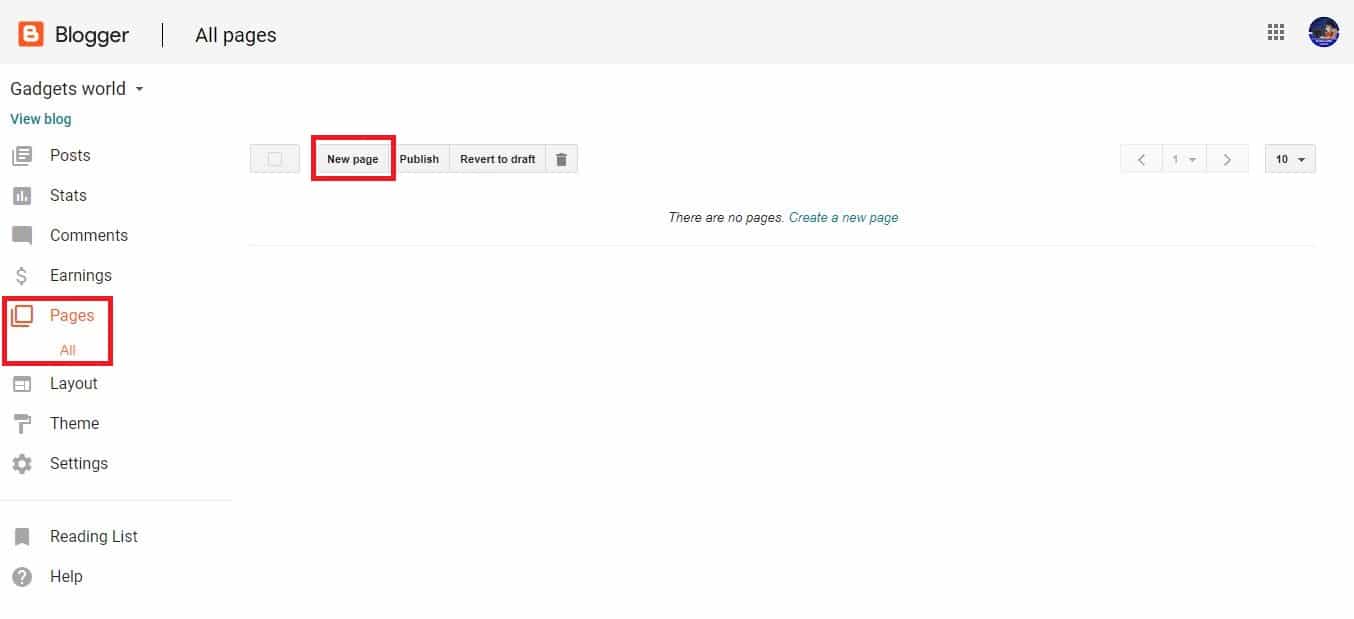Click the orange Blogger logo icon
The width and height of the screenshot is (1354, 619).
click(x=31, y=34)
